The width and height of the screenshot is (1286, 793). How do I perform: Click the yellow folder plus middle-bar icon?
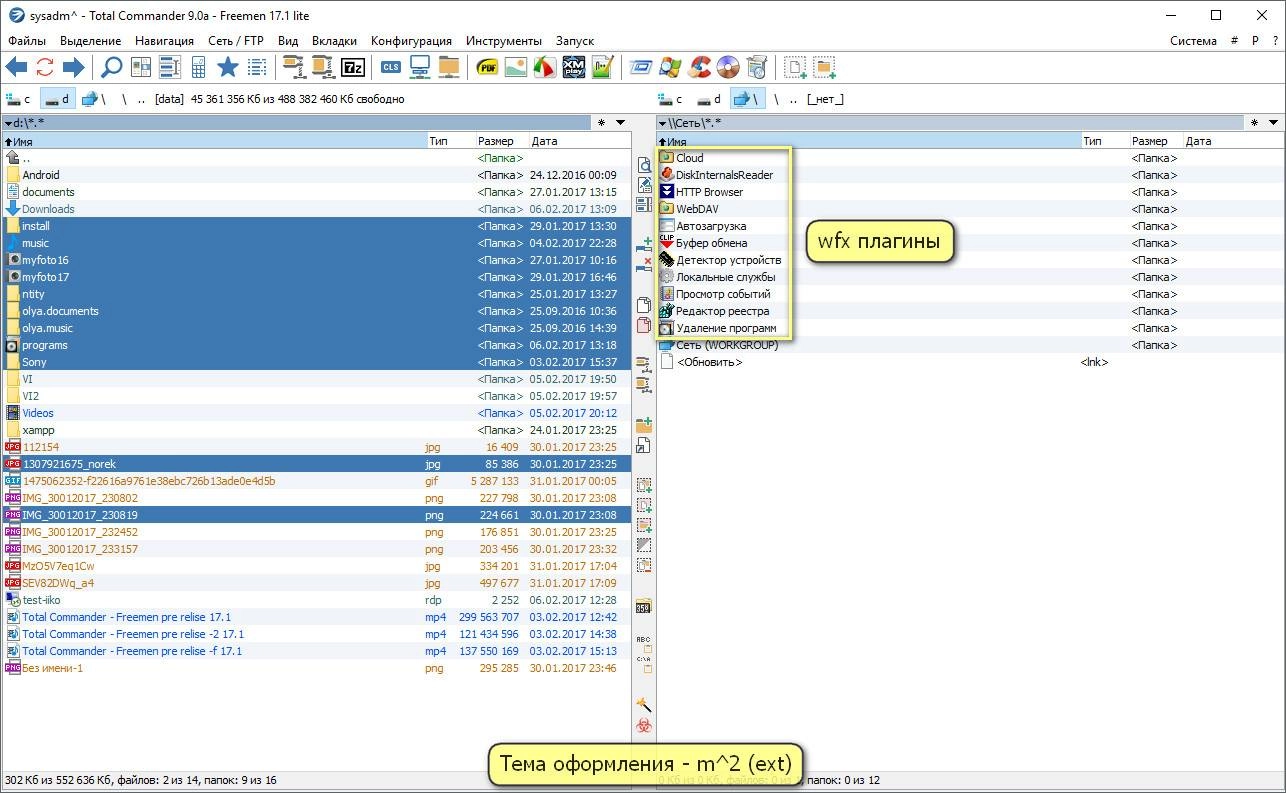tap(644, 426)
